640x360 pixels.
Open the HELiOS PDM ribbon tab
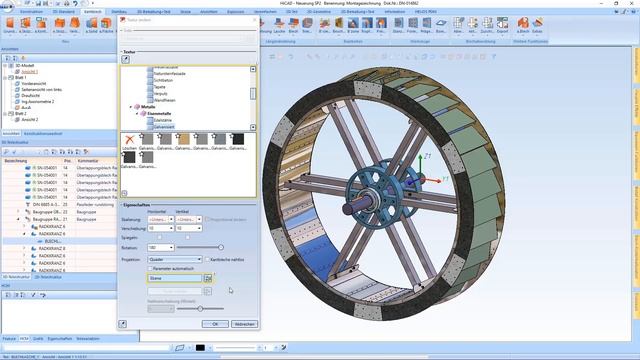click(426, 12)
